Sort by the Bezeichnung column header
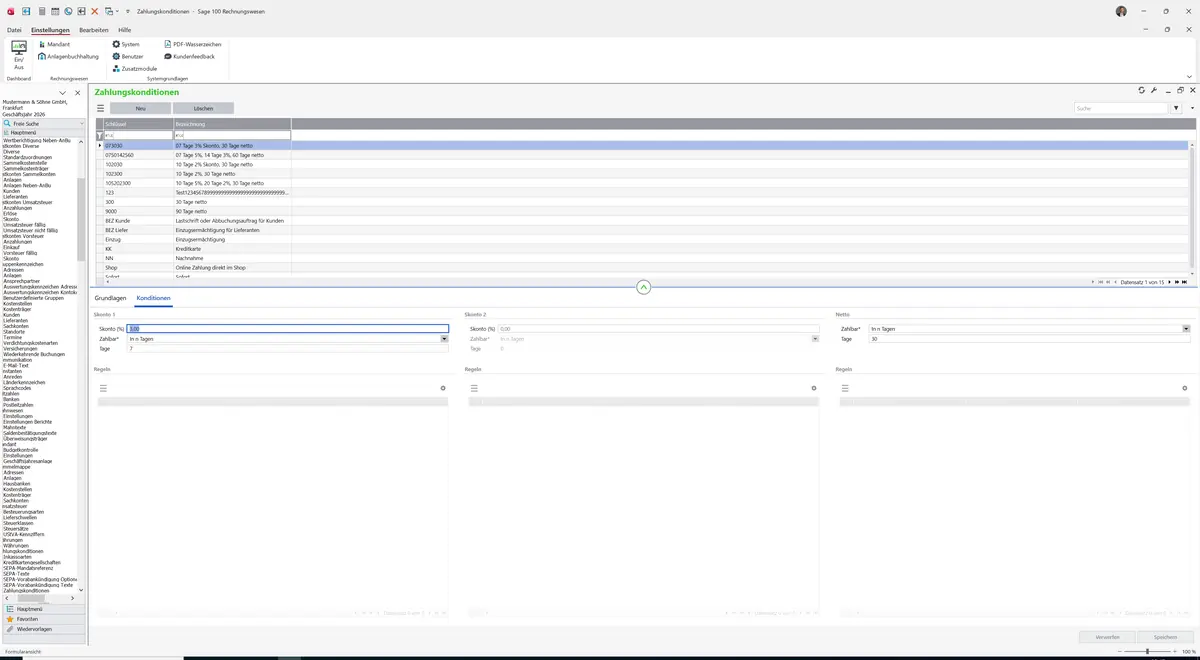Screen dimensions: 1200x660 (x=232, y=124)
